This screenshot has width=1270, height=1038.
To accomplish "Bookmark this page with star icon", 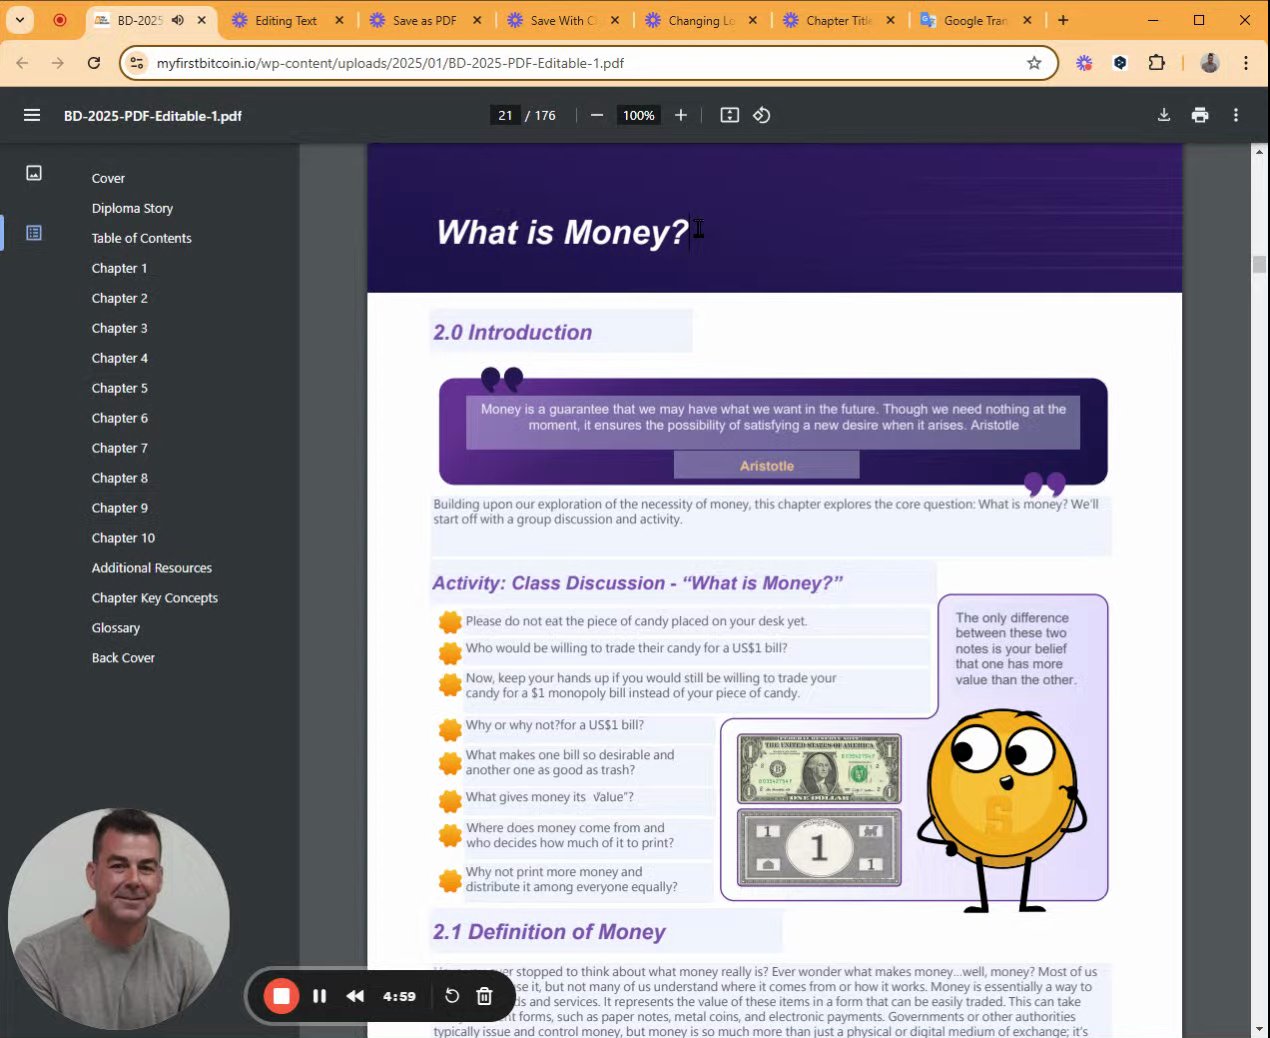I will point(1034,63).
